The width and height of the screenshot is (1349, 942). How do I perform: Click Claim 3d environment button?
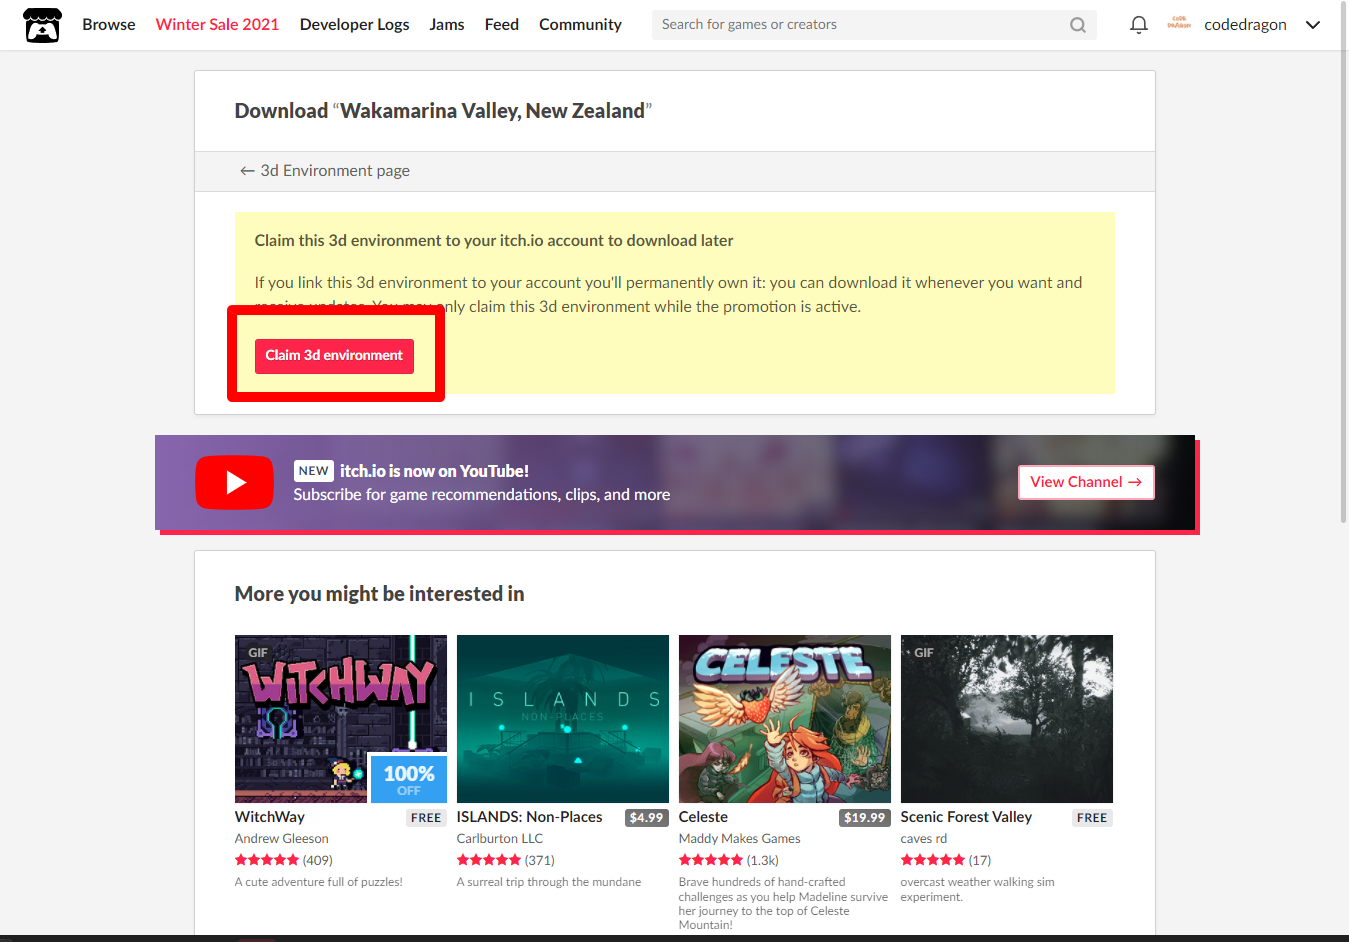click(x=334, y=356)
